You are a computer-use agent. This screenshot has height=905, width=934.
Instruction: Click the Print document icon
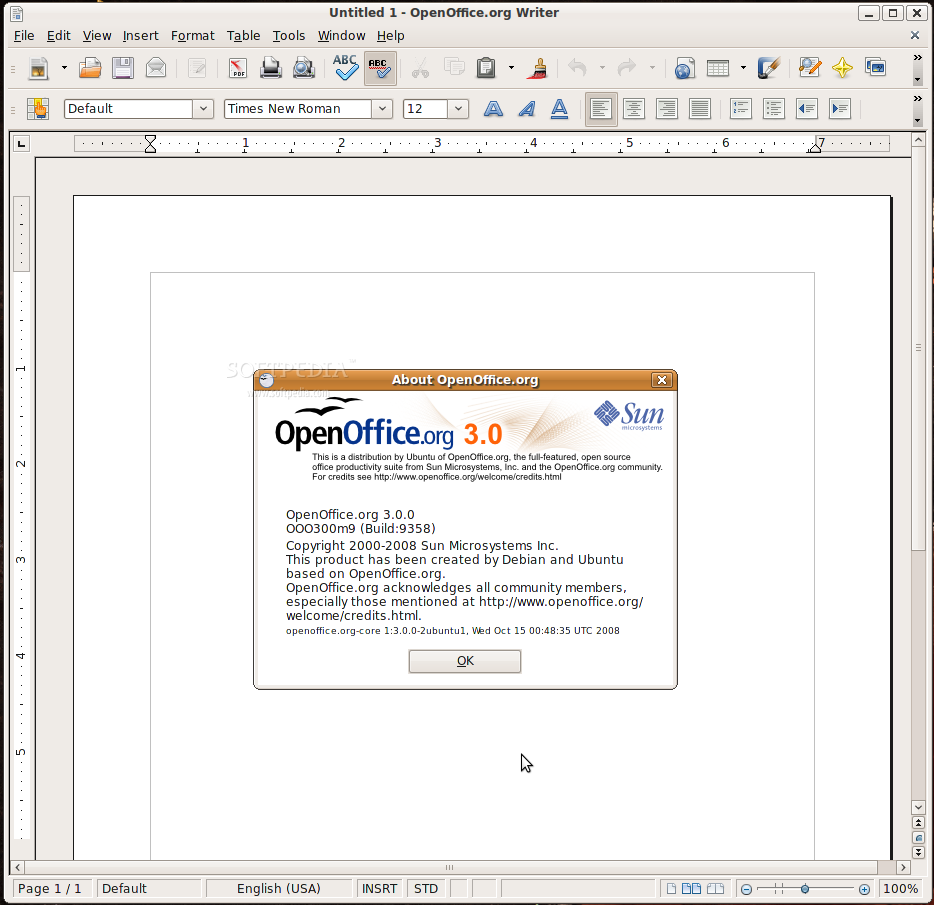click(271, 68)
